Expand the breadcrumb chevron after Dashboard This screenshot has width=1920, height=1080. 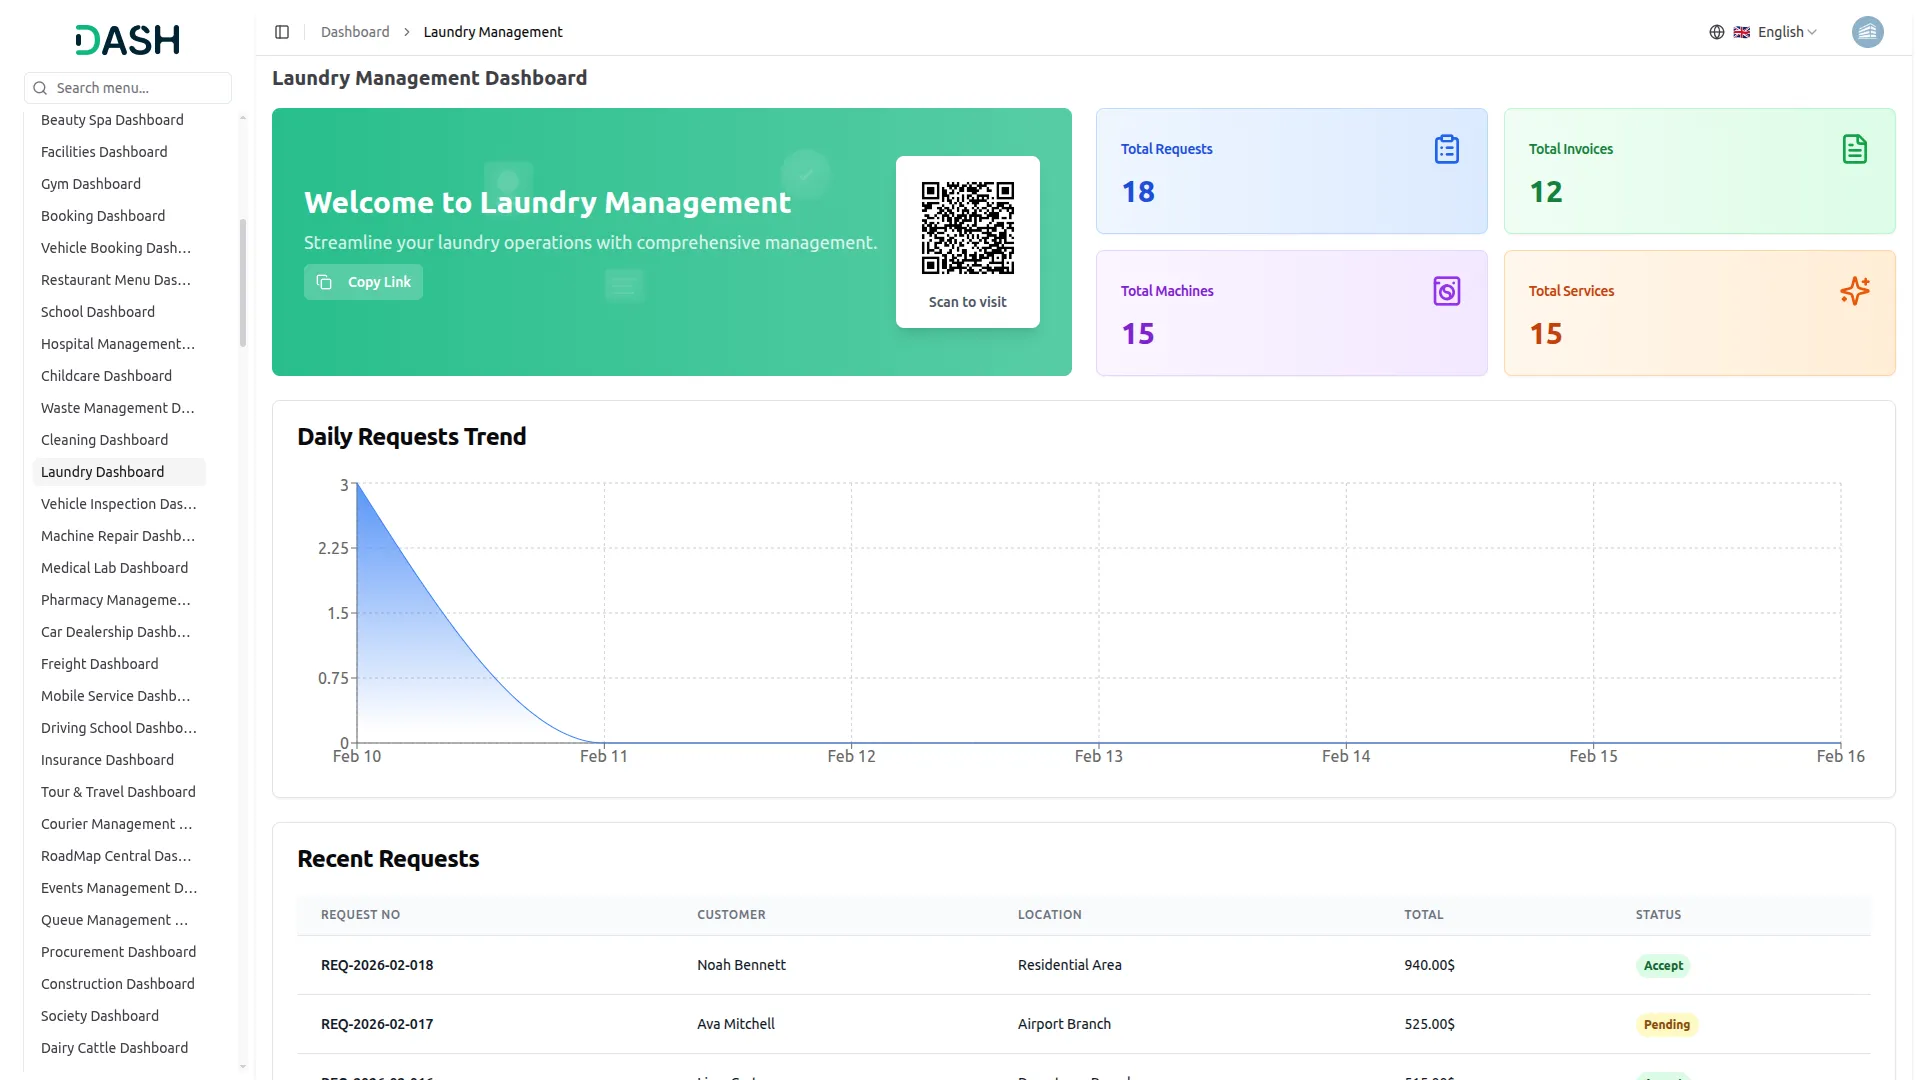406,32
